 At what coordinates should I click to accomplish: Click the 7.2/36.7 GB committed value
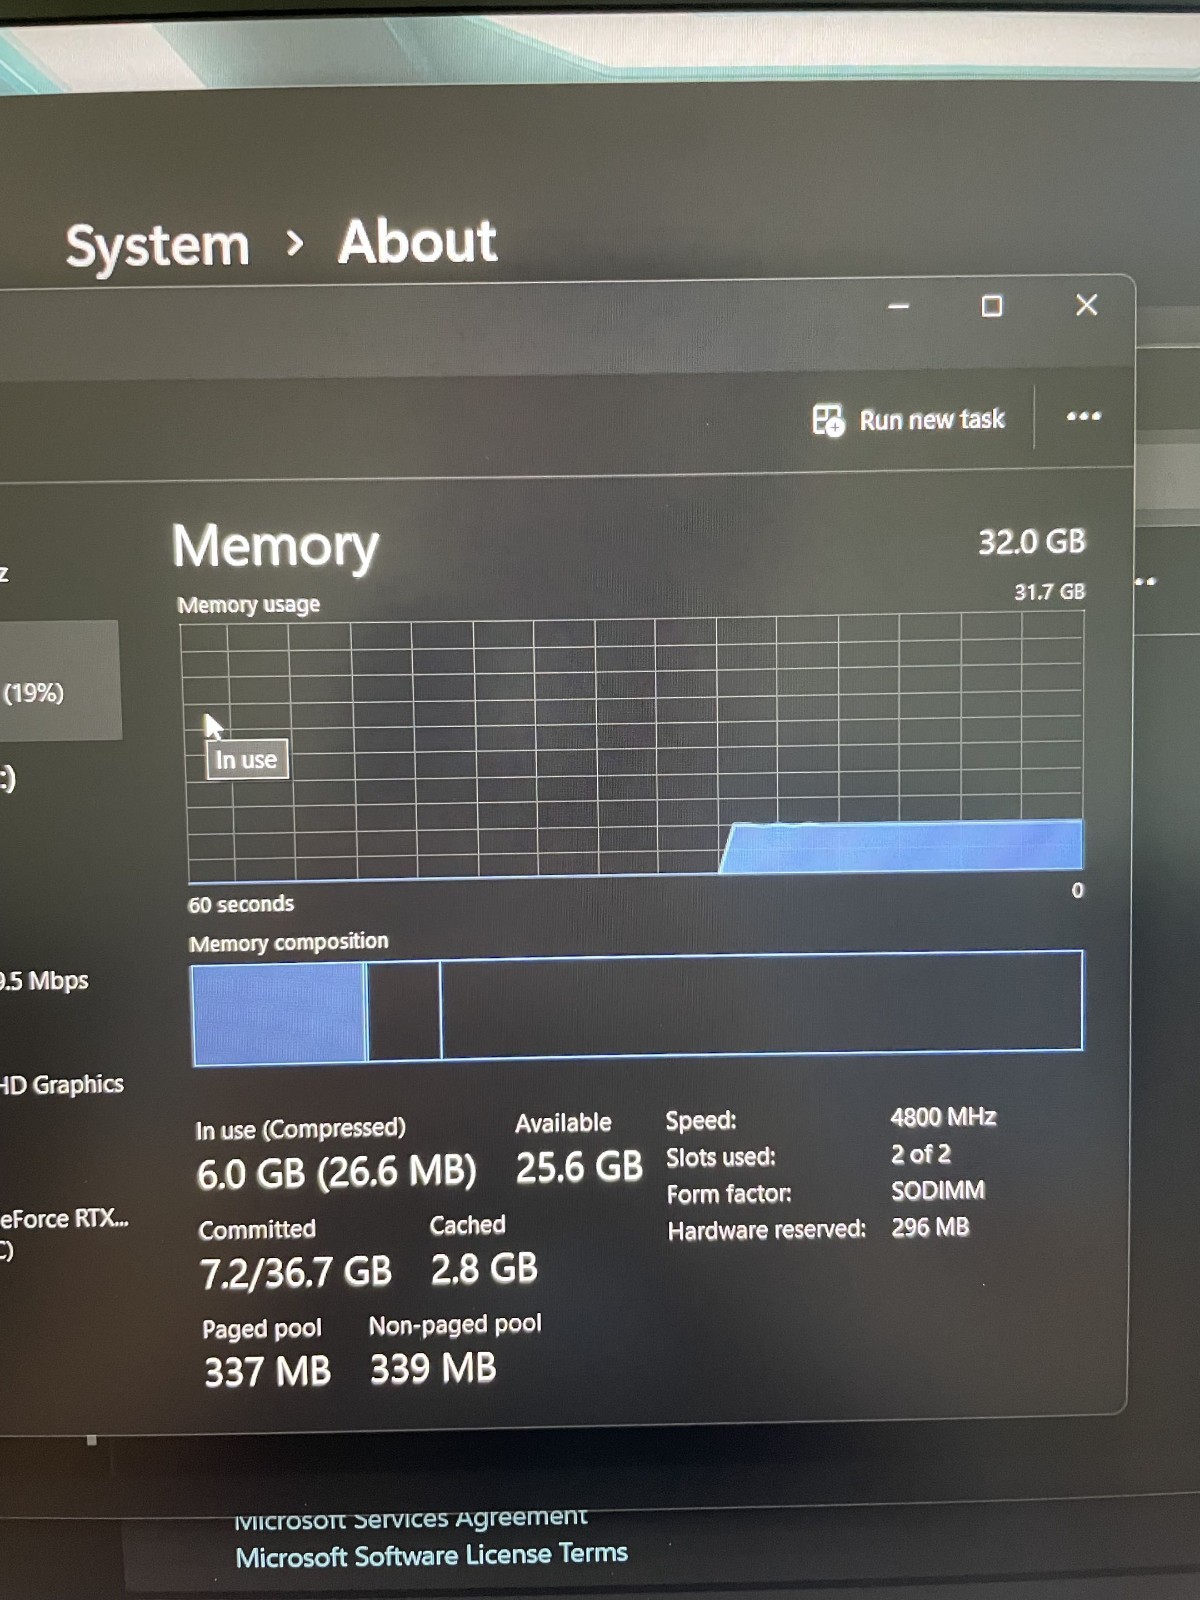pyautogui.click(x=295, y=1272)
